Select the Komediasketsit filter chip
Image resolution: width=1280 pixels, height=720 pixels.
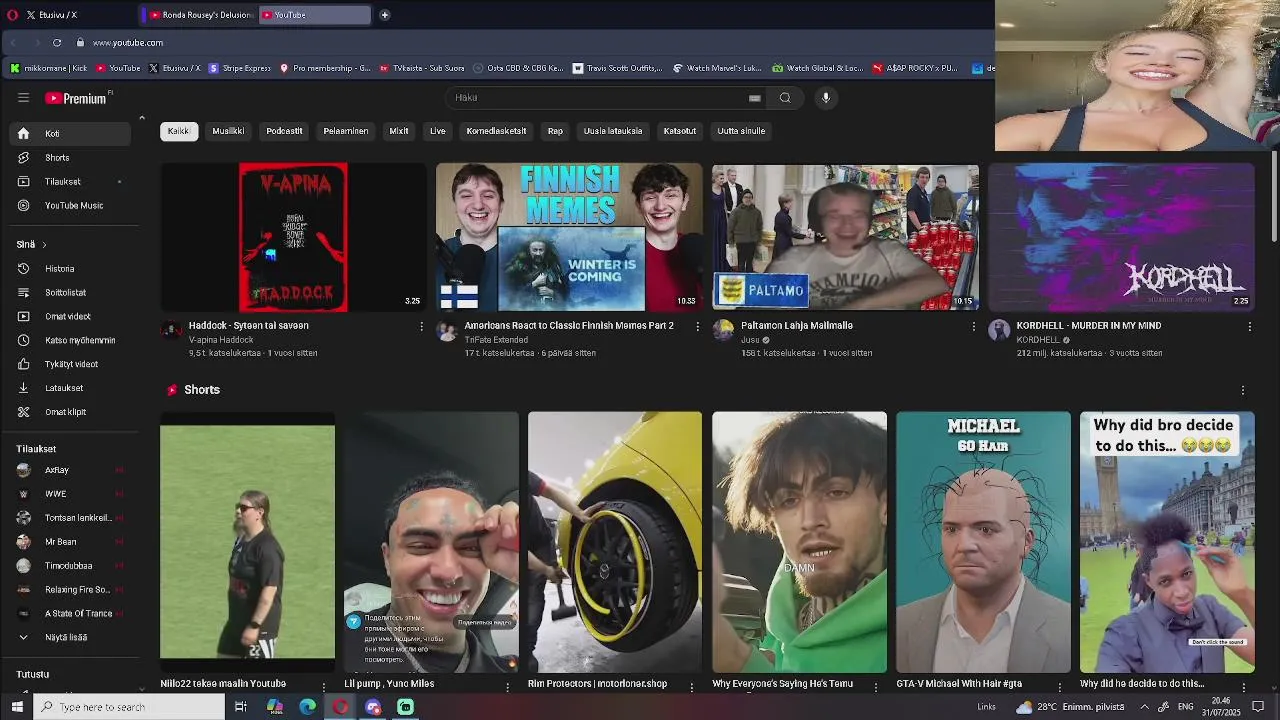point(496,131)
